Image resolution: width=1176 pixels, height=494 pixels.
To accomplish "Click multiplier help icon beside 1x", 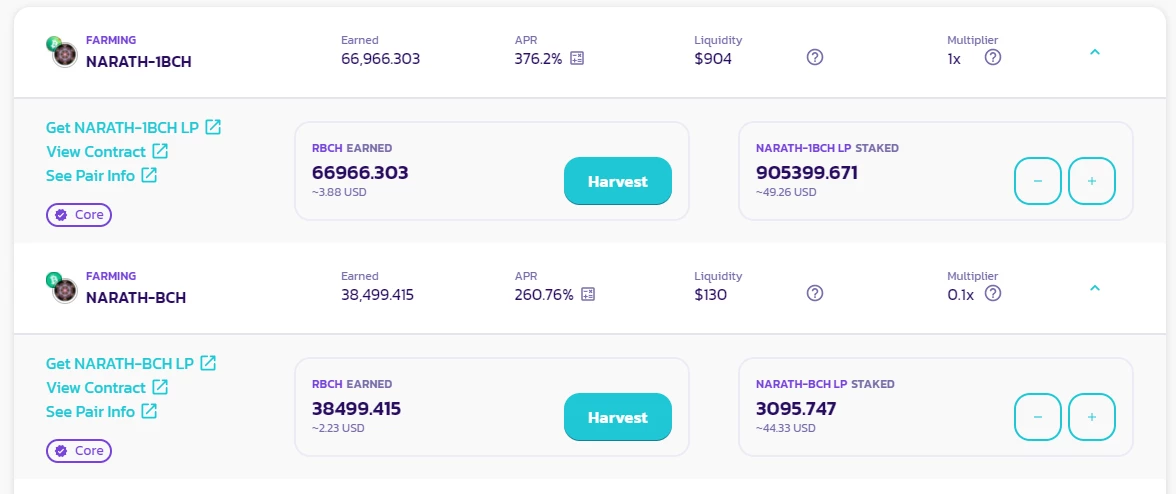I will pos(993,57).
